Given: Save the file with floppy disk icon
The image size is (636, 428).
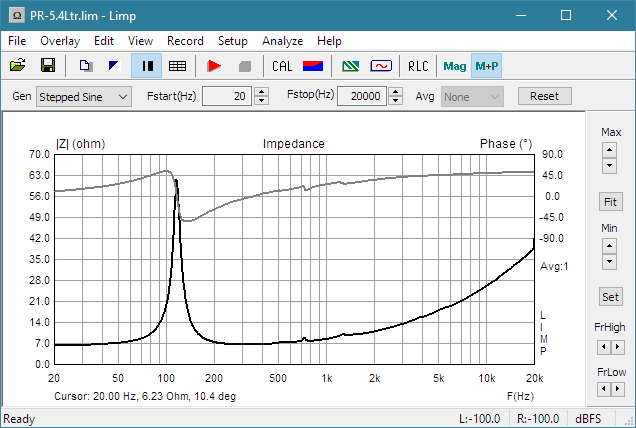Looking at the screenshot, I should [48, 65].
